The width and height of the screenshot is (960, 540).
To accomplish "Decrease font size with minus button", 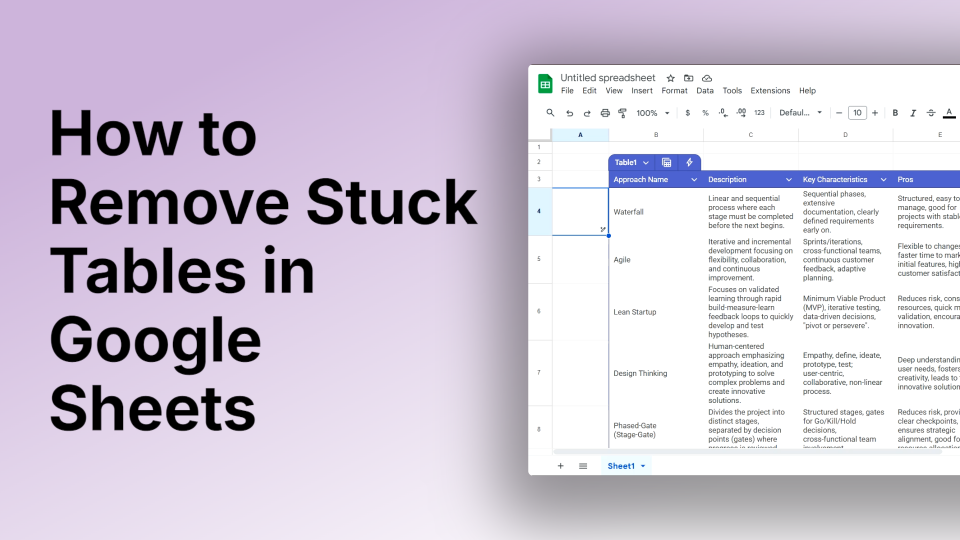I will (x=839, y=113).
